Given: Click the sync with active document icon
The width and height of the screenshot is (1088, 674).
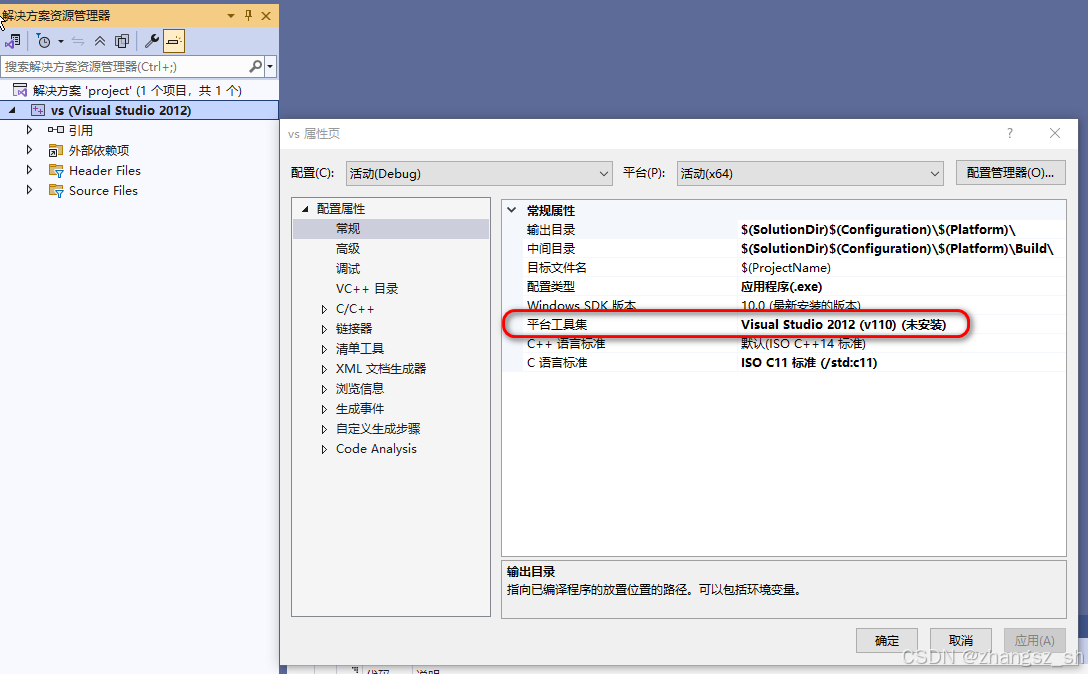Looking at the screenshot, I should point(78,42).
